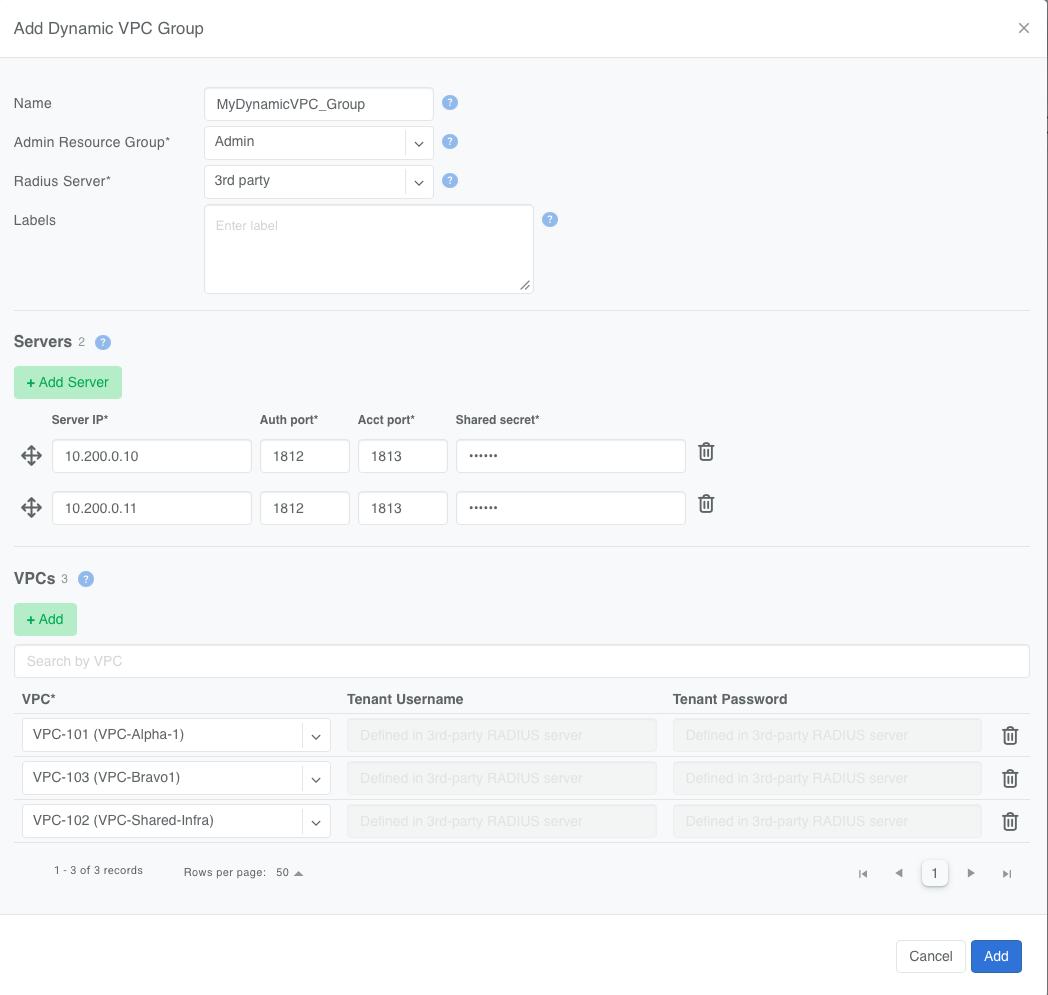This screenshot has height=995, width=1048.
Task: Click move handle for server 10.200.0.11
Action: (31, 508)
